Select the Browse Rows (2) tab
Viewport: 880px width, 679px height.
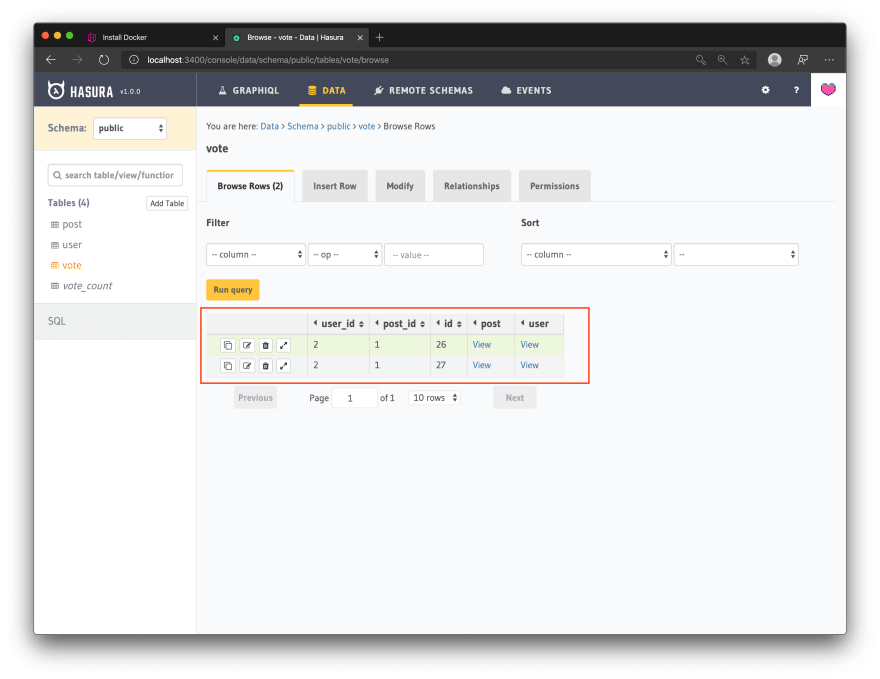[250, 186]
